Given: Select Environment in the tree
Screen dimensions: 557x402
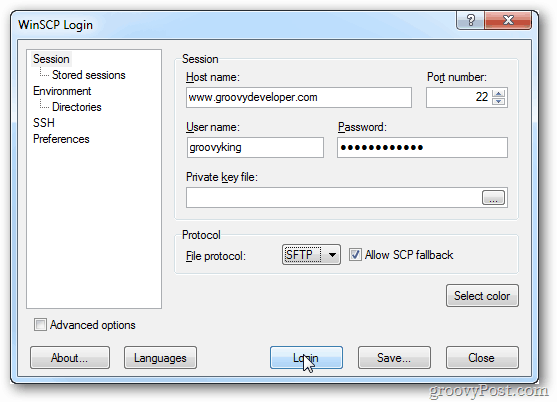Looking at the screenshot, I should [62, 91].
